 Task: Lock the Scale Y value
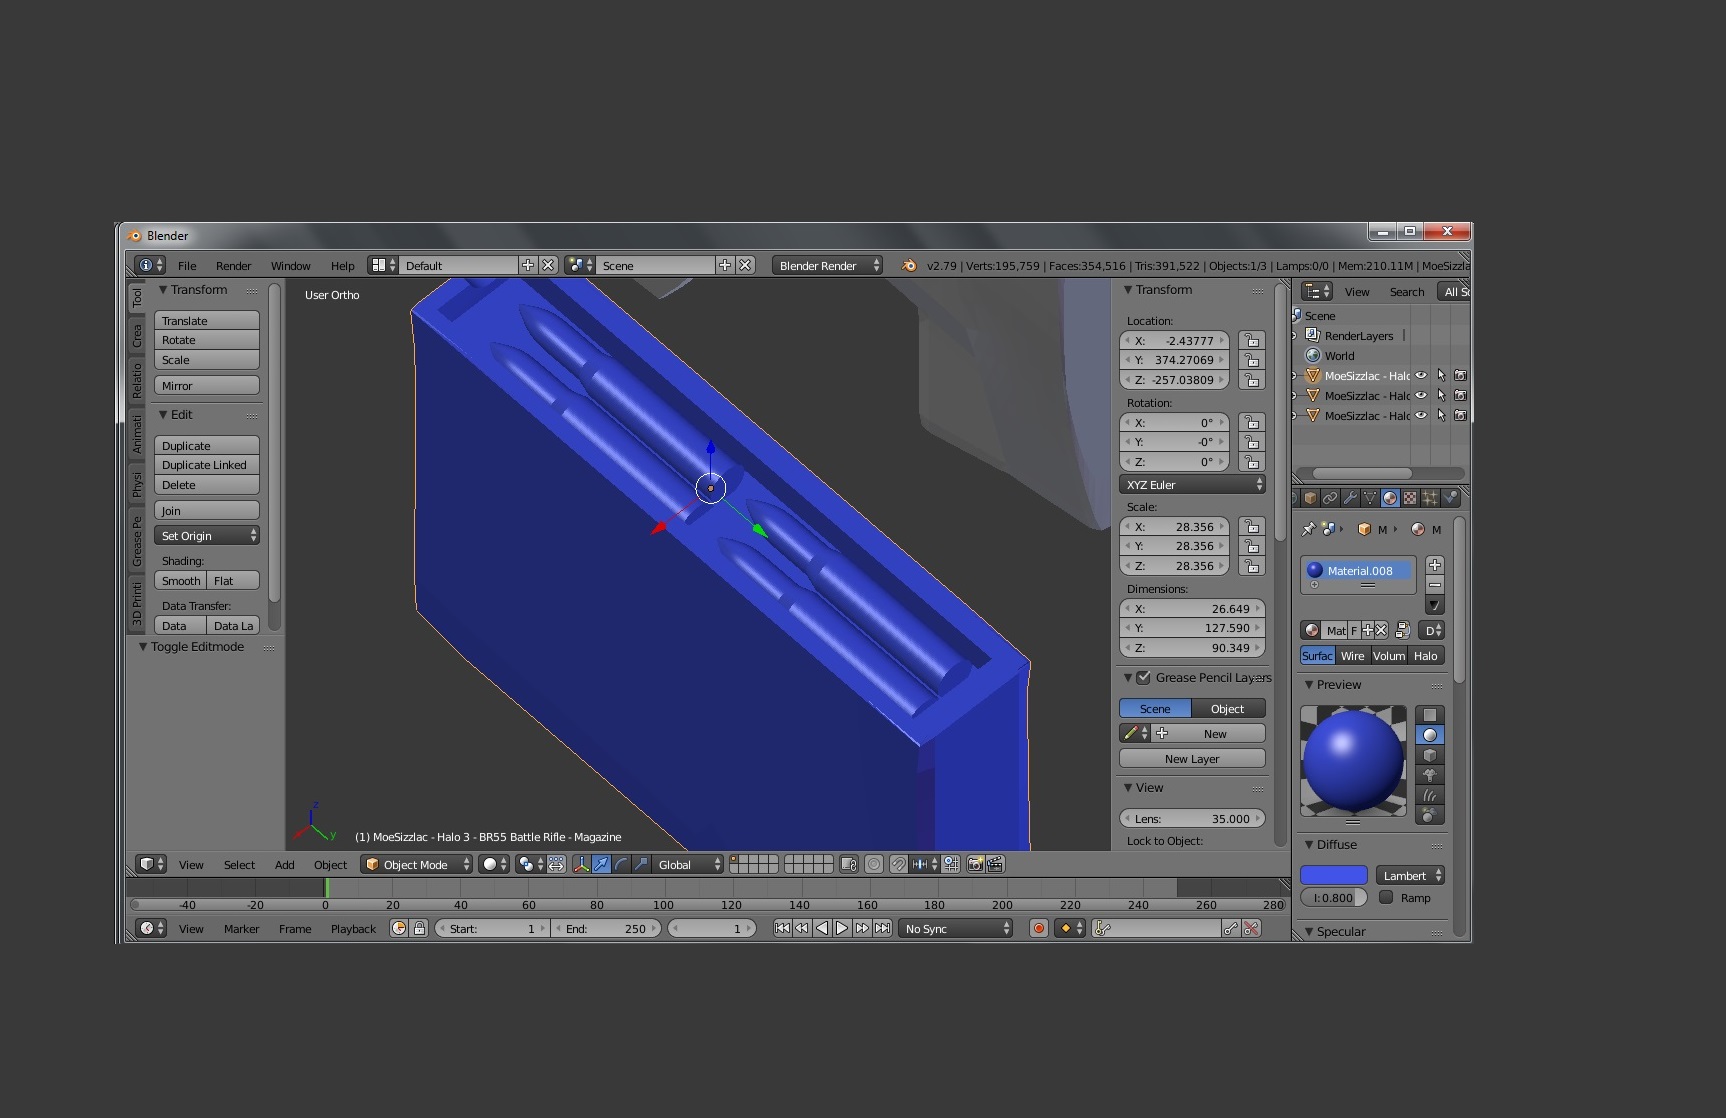click(x=1251, y=545)
